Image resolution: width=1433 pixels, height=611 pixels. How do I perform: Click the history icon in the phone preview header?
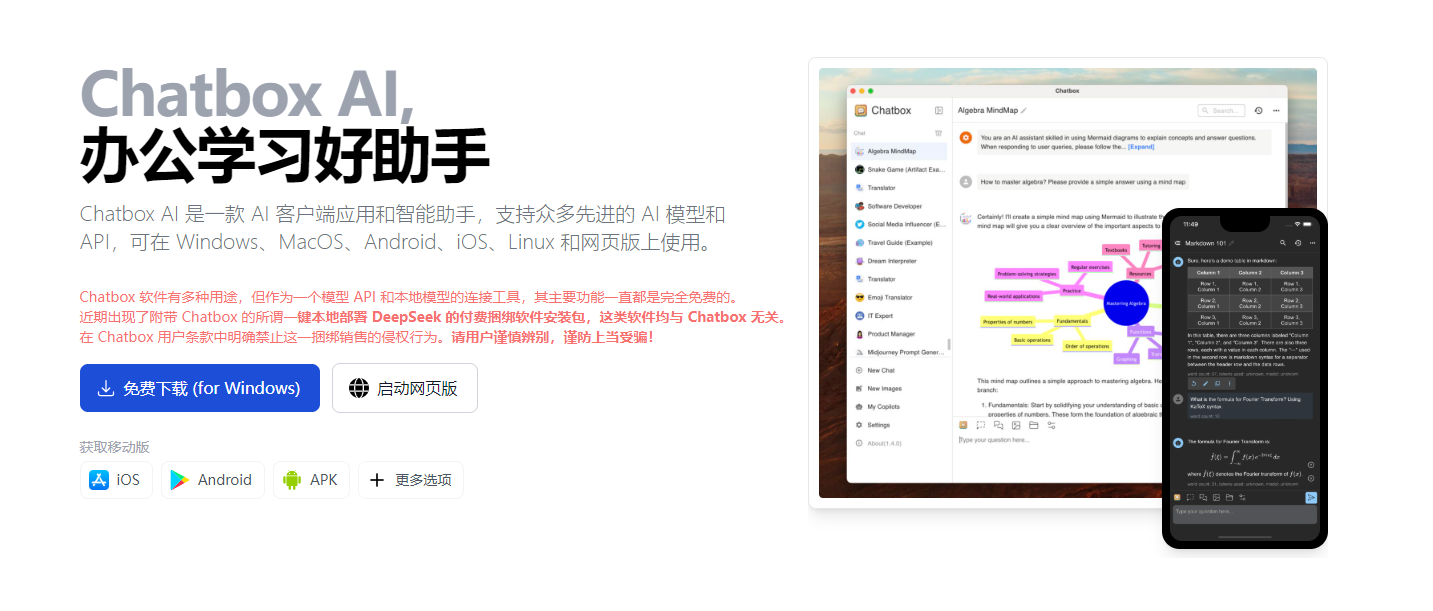pyautogui.click(x=1298, y=243)
